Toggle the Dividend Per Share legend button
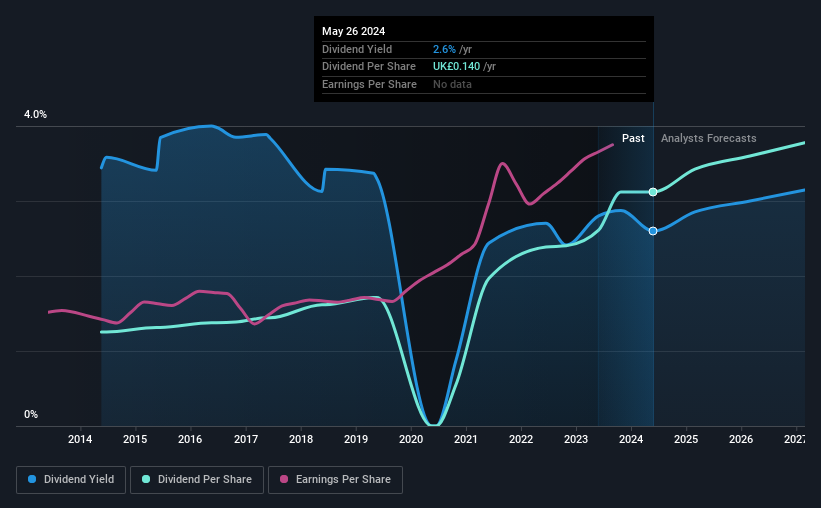This screenshot has width=821, height=508. coord(197,480)
